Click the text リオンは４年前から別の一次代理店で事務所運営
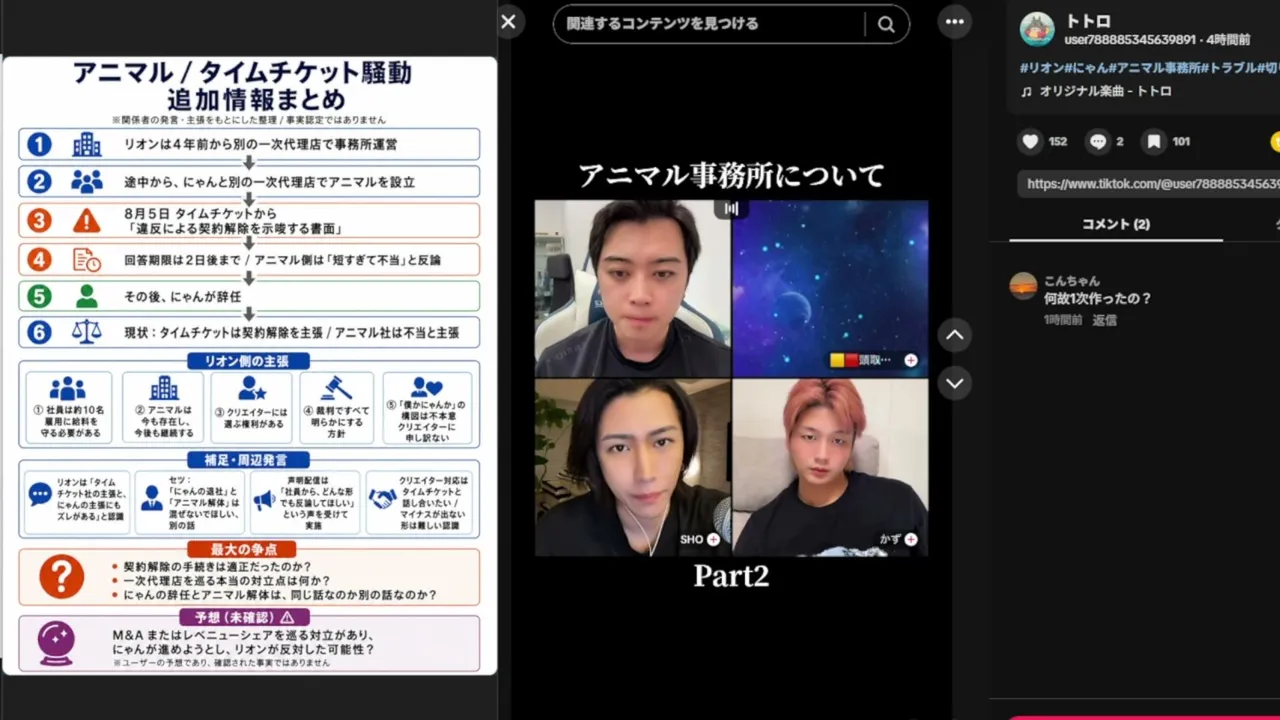 pyautogui.click(x=260, y=144)
